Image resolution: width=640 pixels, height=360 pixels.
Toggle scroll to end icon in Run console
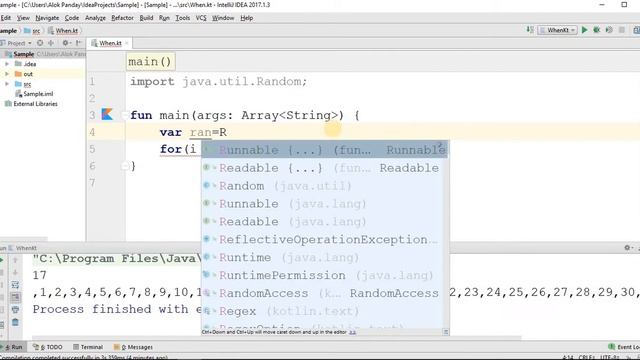click(x=15, y=297)
